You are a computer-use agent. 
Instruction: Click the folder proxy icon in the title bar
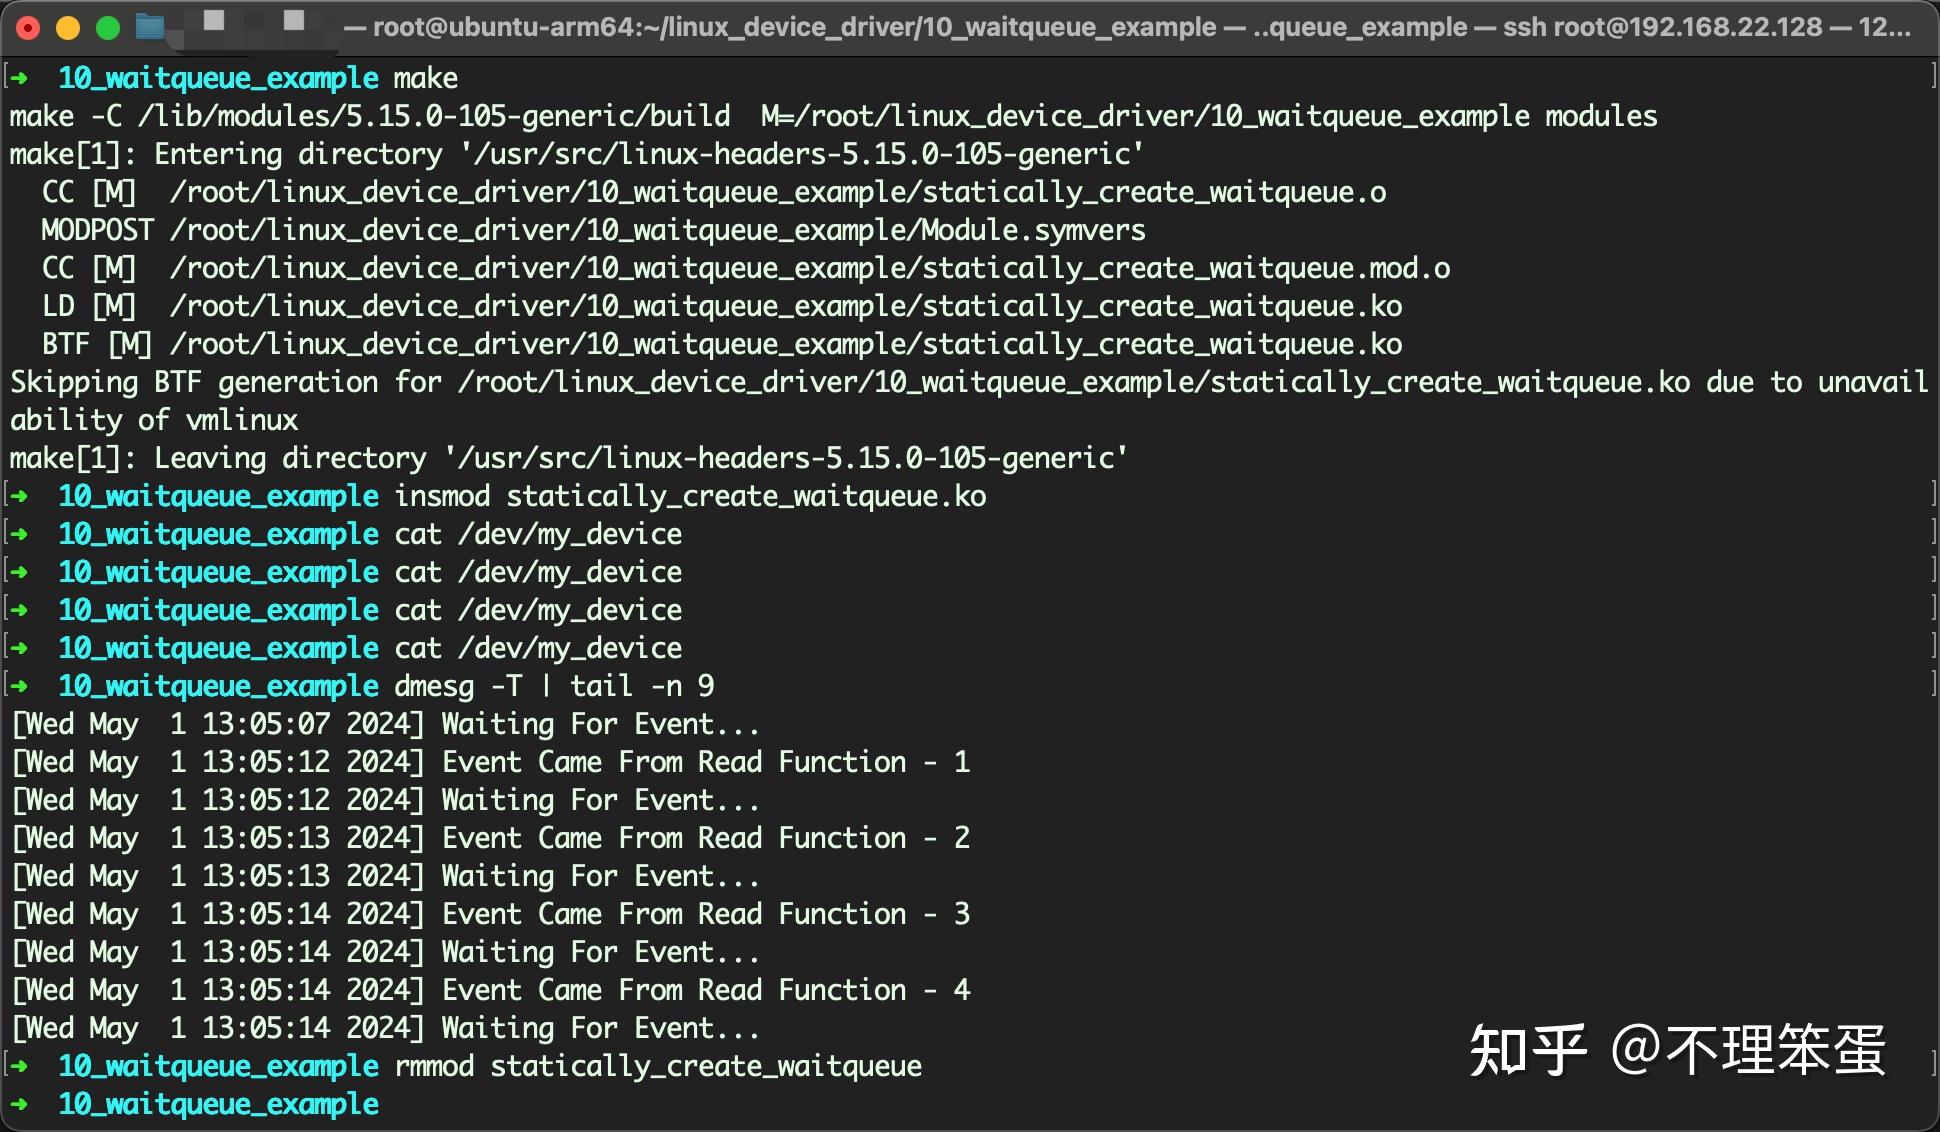(x=151, y=26)
